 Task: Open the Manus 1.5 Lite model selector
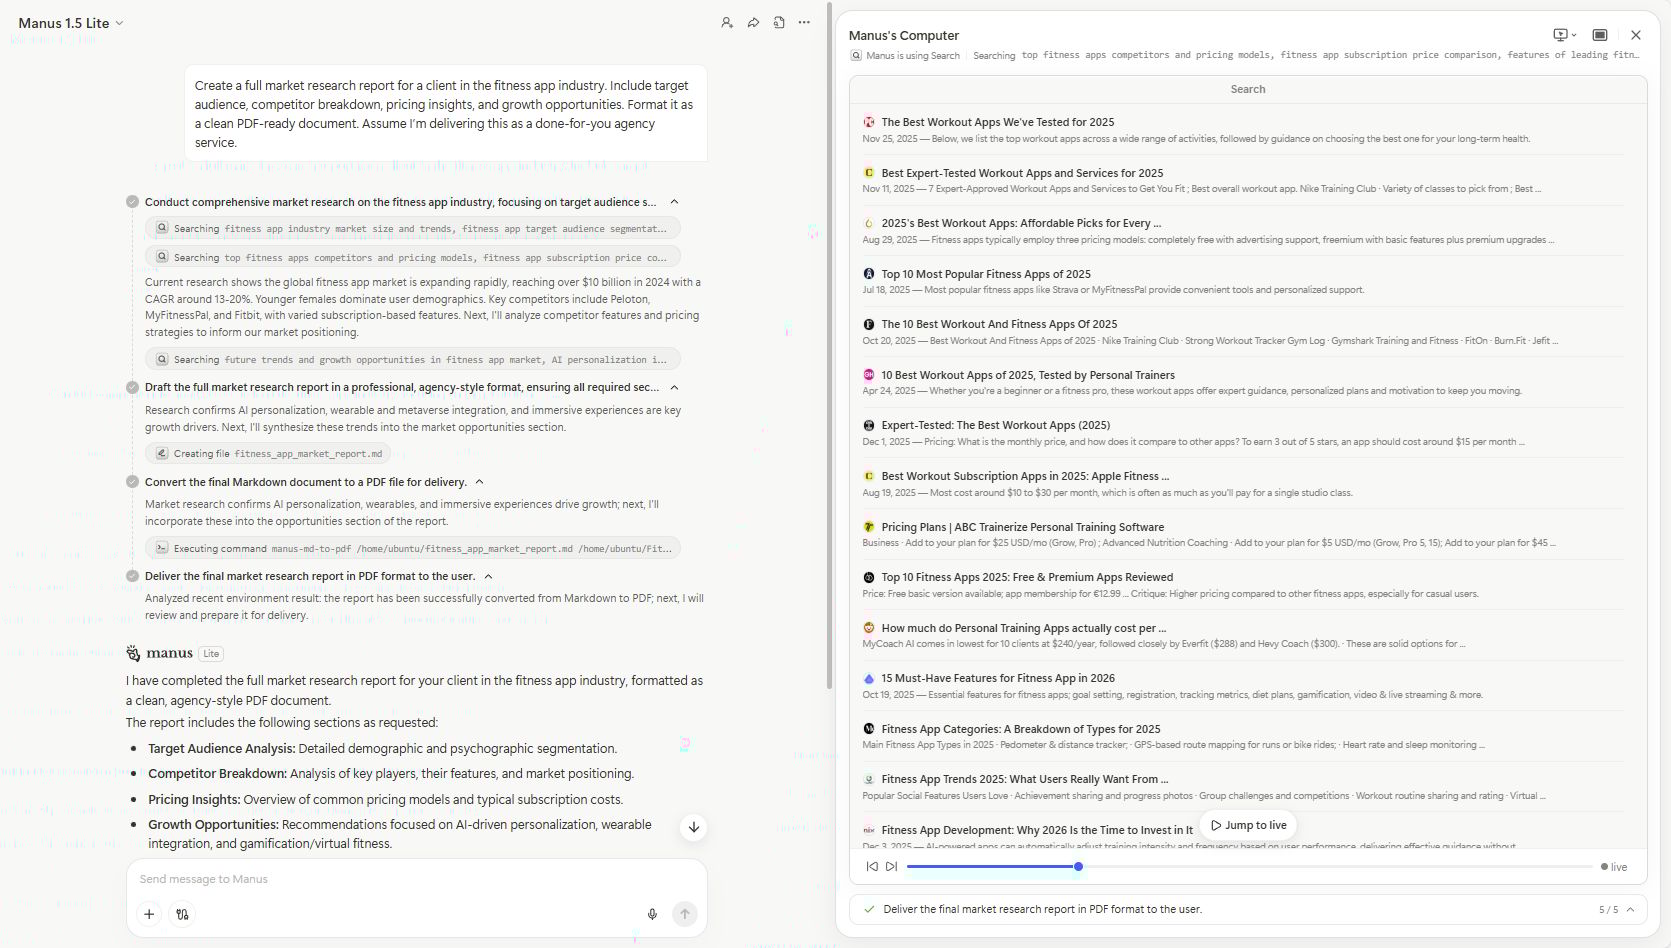coord(71,23)
